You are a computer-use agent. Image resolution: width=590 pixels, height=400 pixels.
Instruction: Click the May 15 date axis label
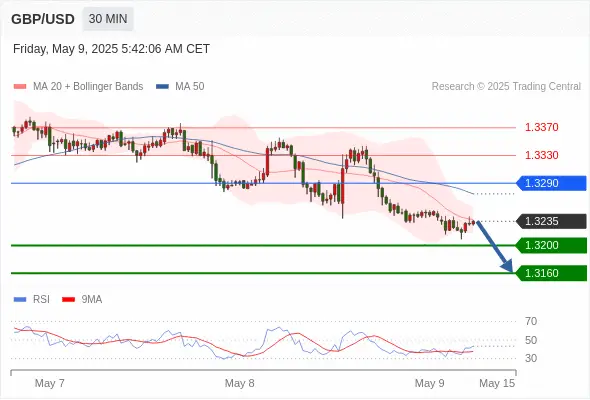497,383
